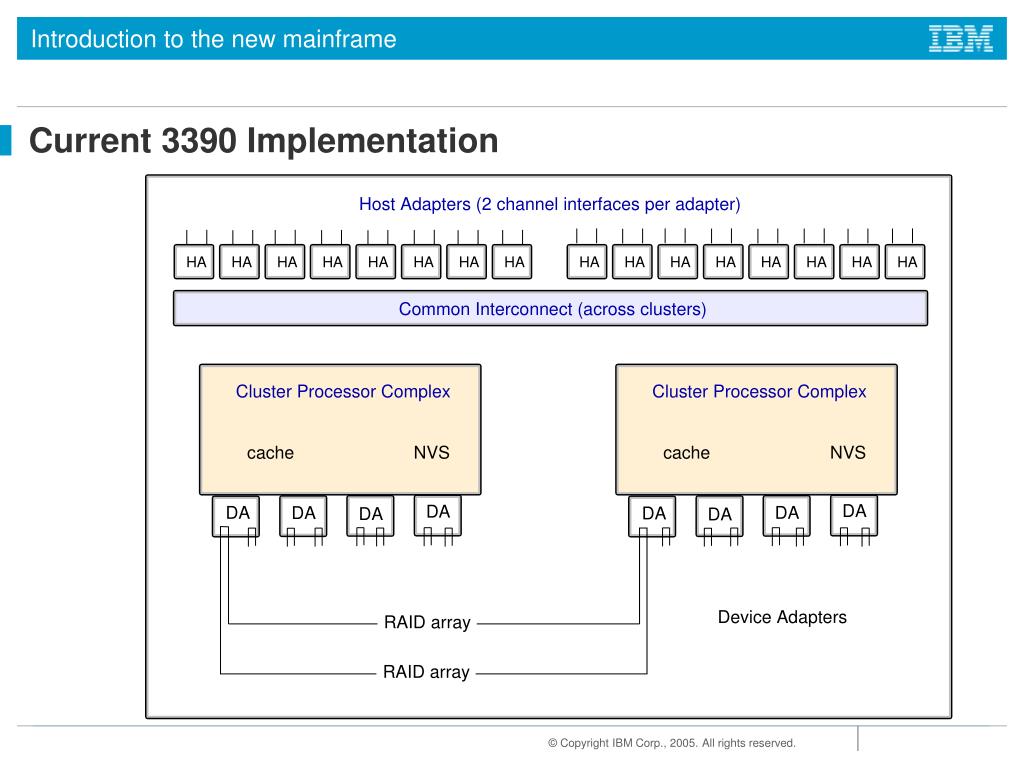This screenshot has width=1024, height=768.
Task: Click the lower 'RAID array' label
Action: (x=426, y=672)
